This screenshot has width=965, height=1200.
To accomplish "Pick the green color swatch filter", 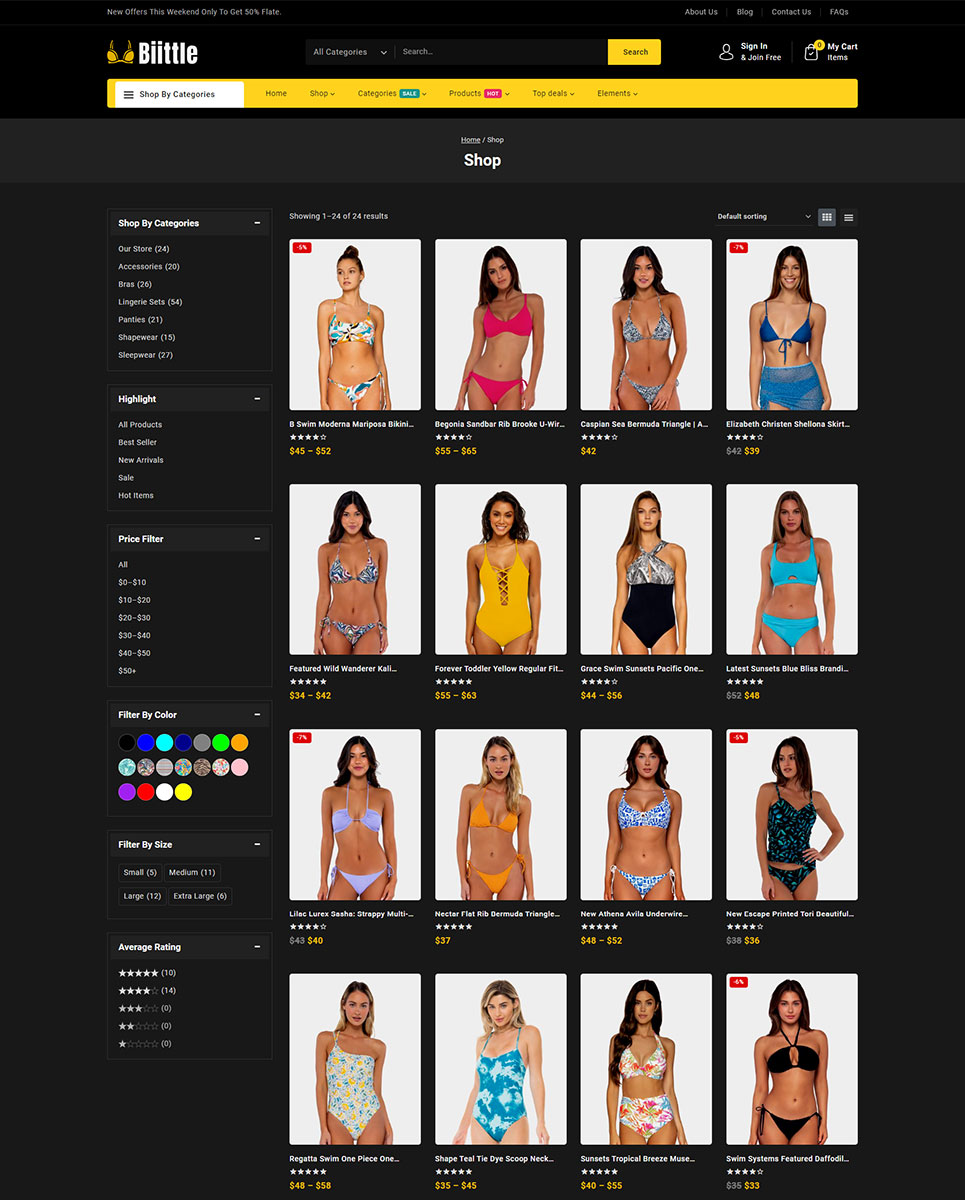I will (221, 743).
